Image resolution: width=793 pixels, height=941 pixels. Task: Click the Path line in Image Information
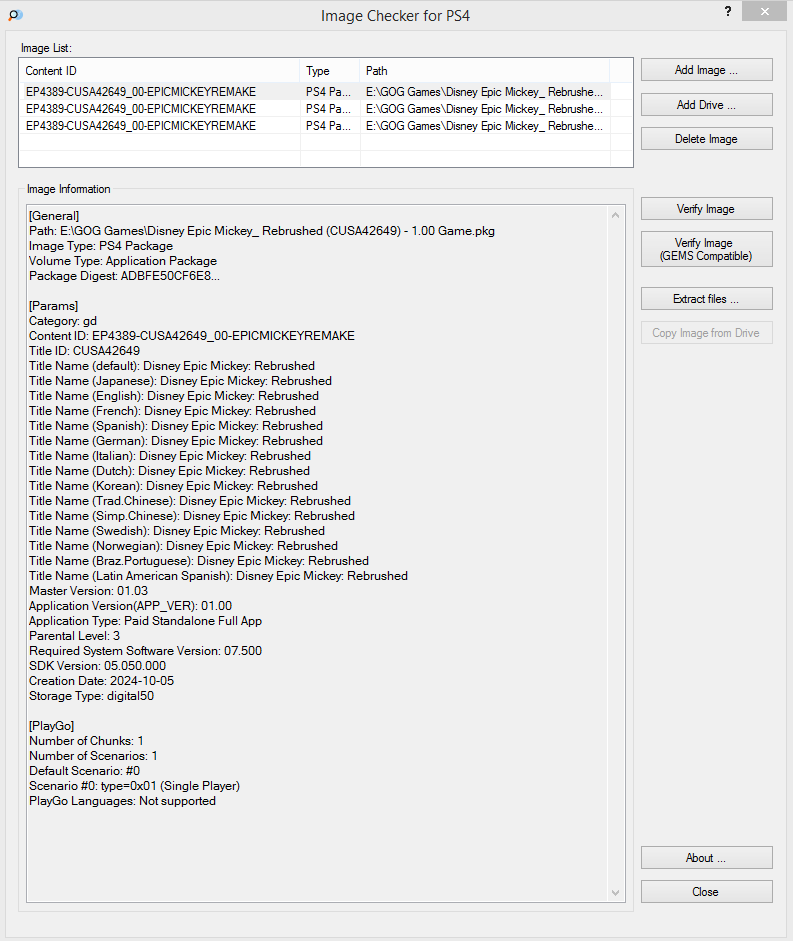(x=262, y=231)
